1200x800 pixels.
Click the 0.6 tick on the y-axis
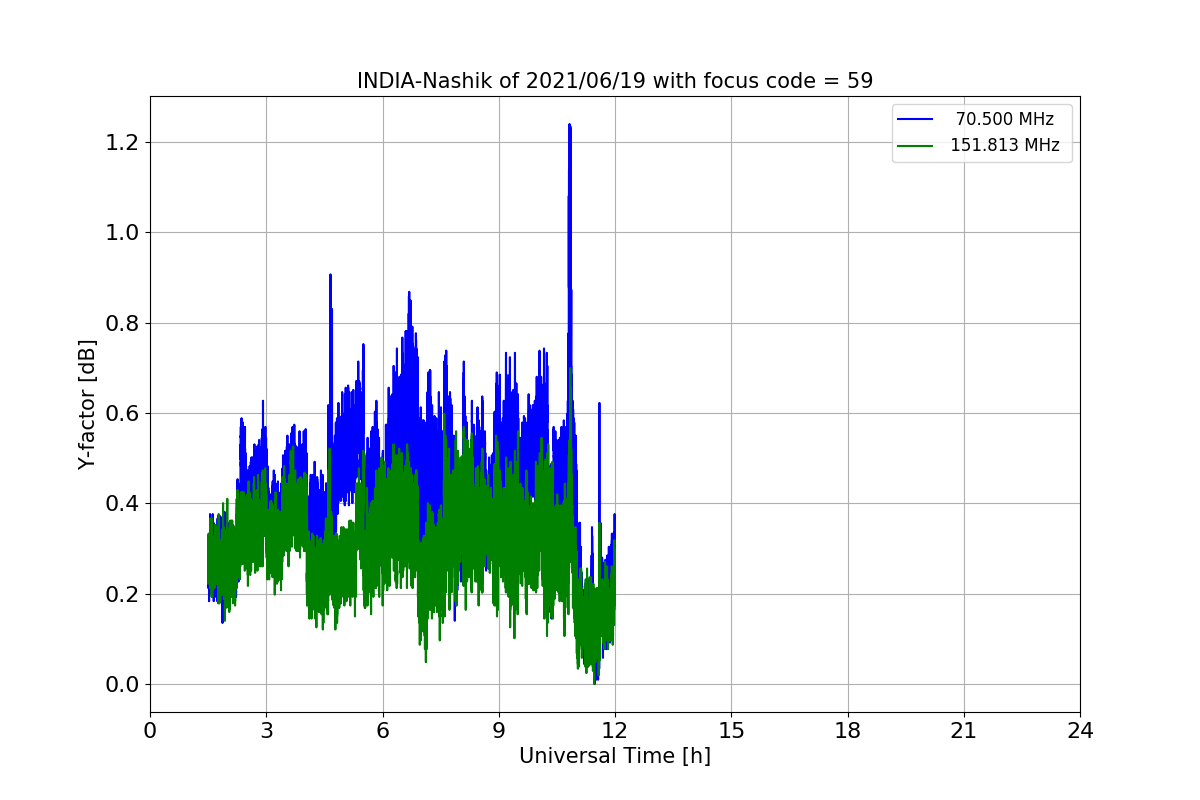coord(121,413)
